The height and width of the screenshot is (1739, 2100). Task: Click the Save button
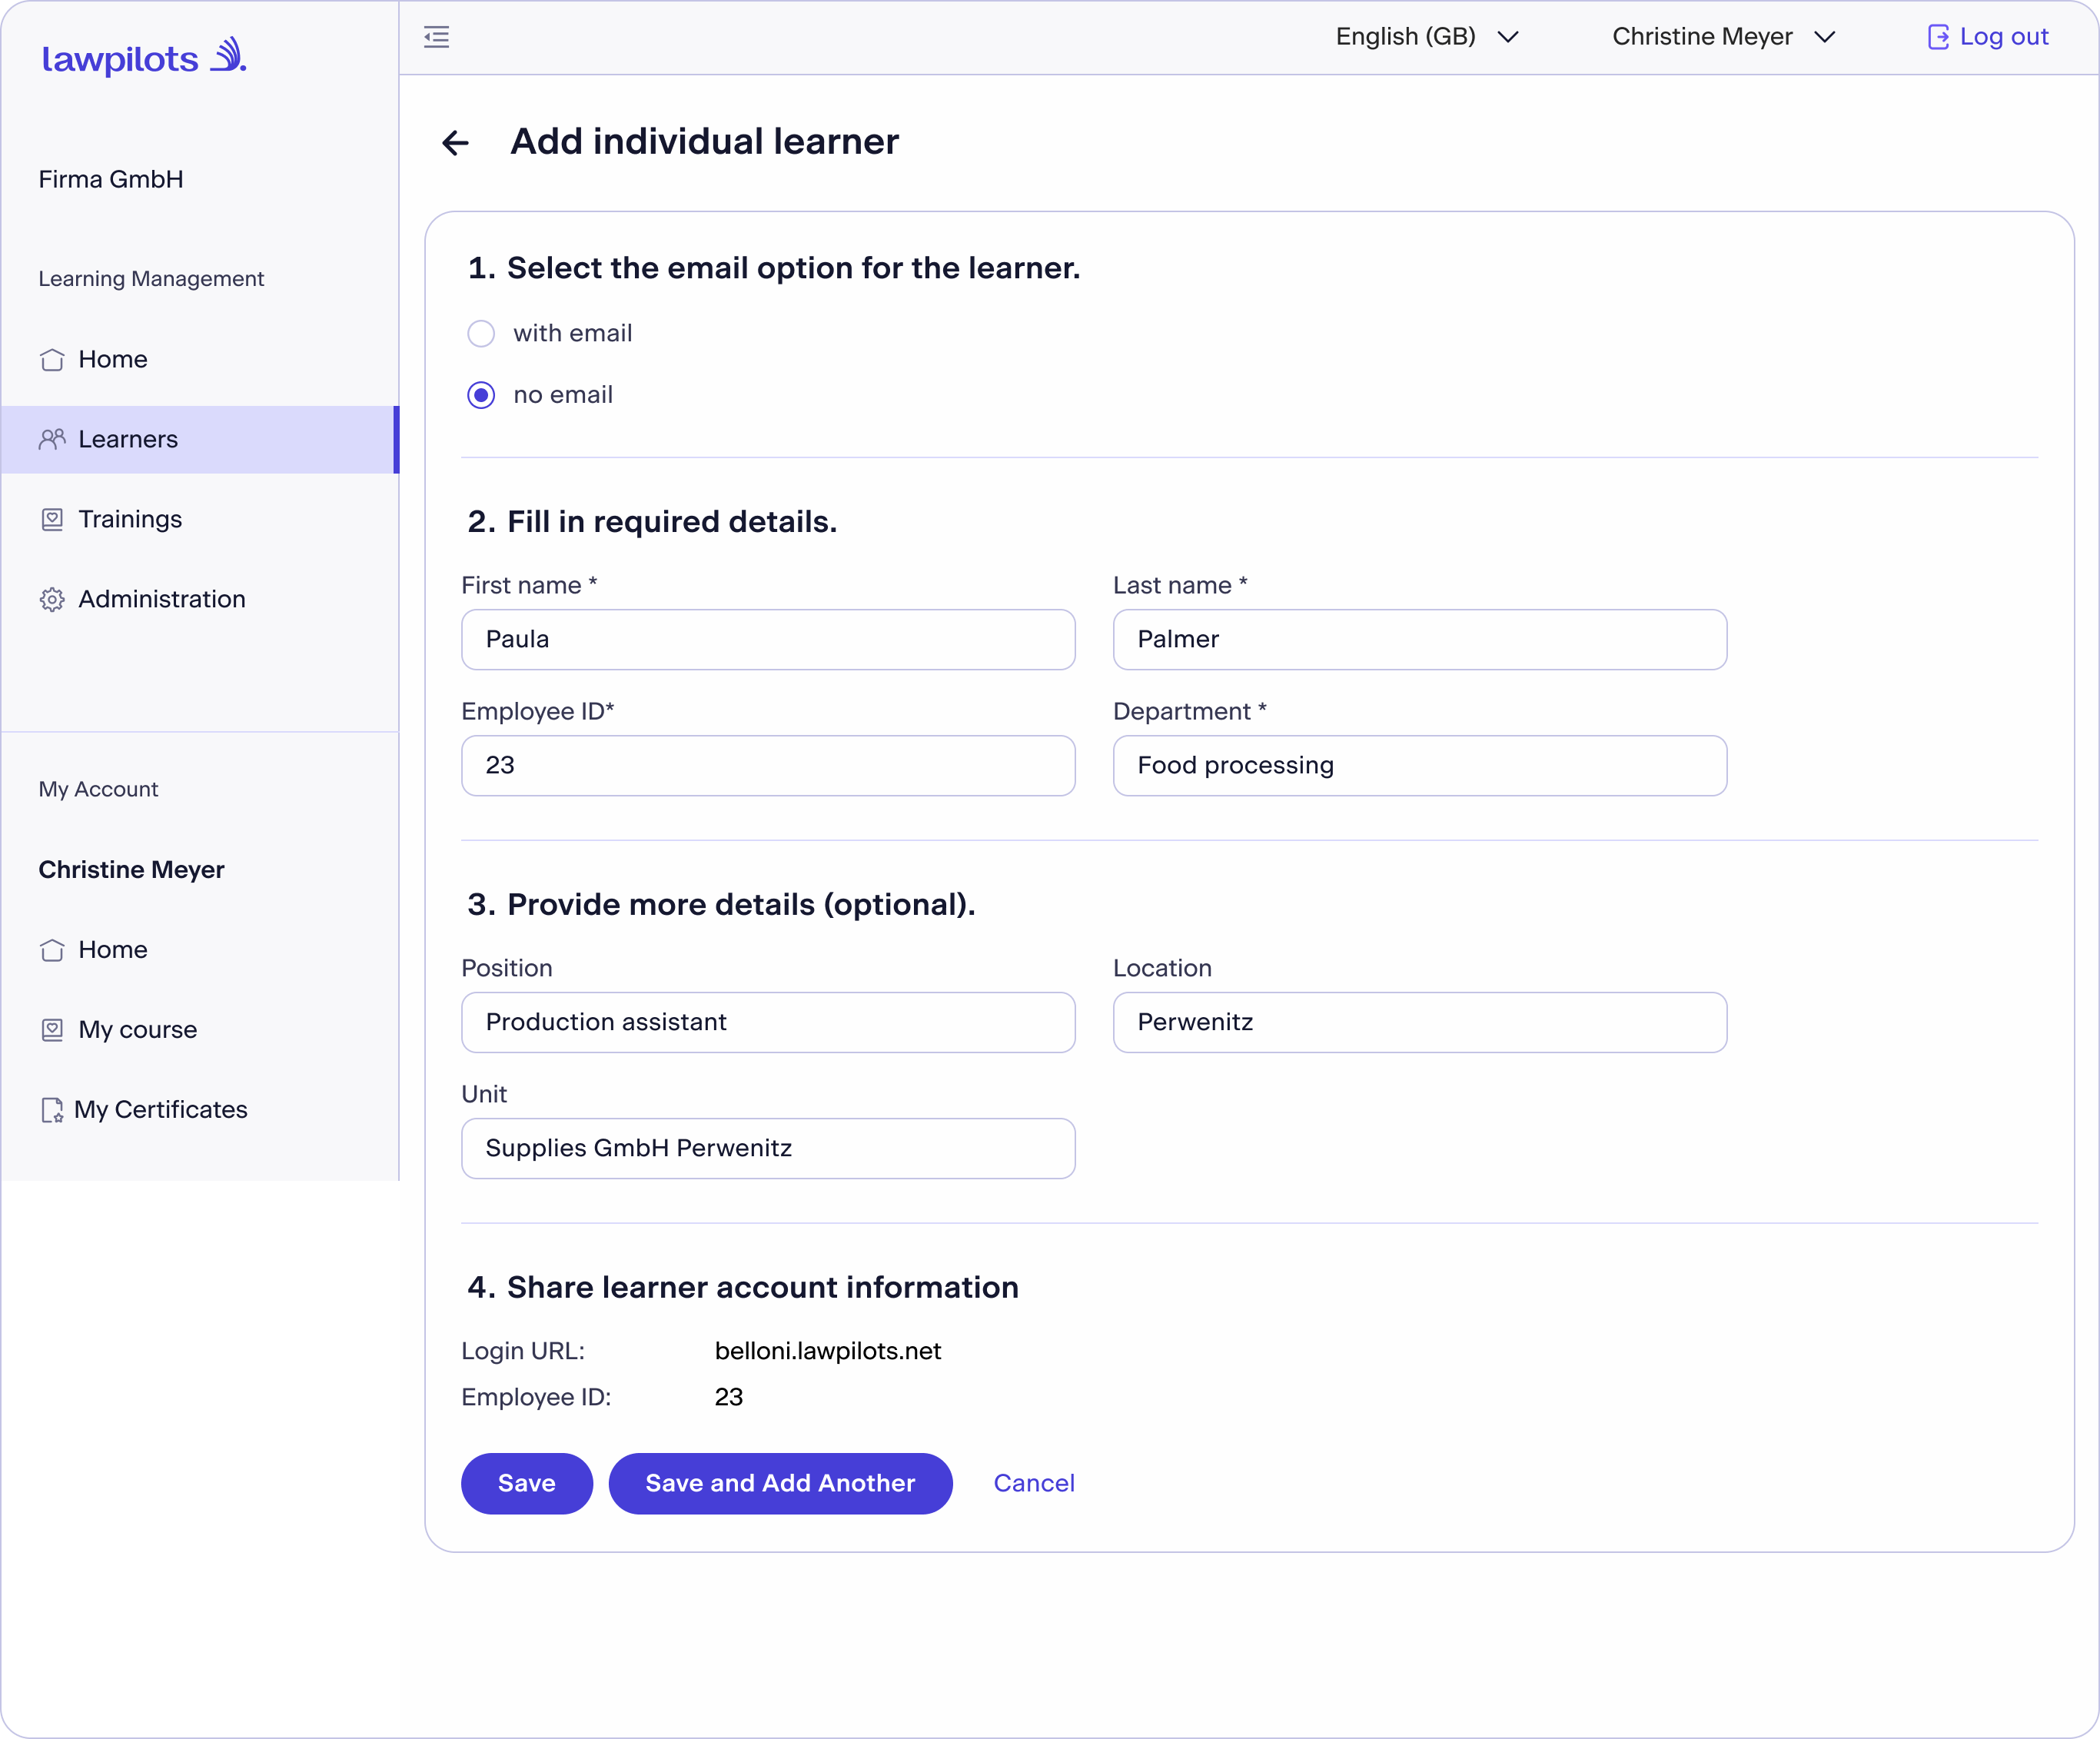tap(526, 1483)
